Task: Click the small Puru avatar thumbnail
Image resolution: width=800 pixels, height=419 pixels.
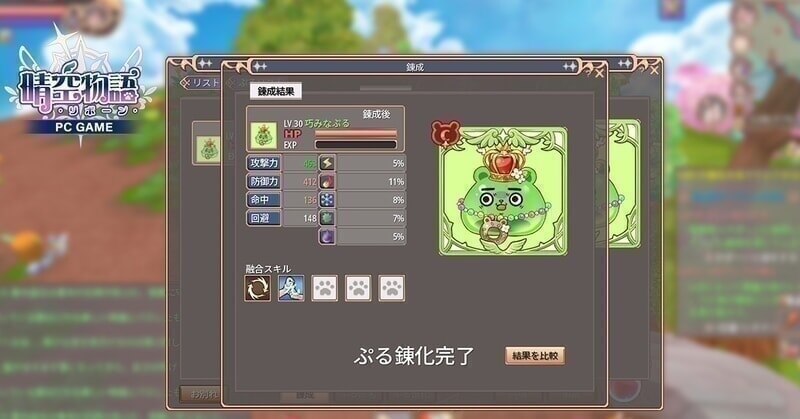Action: [x=264, y=136]
